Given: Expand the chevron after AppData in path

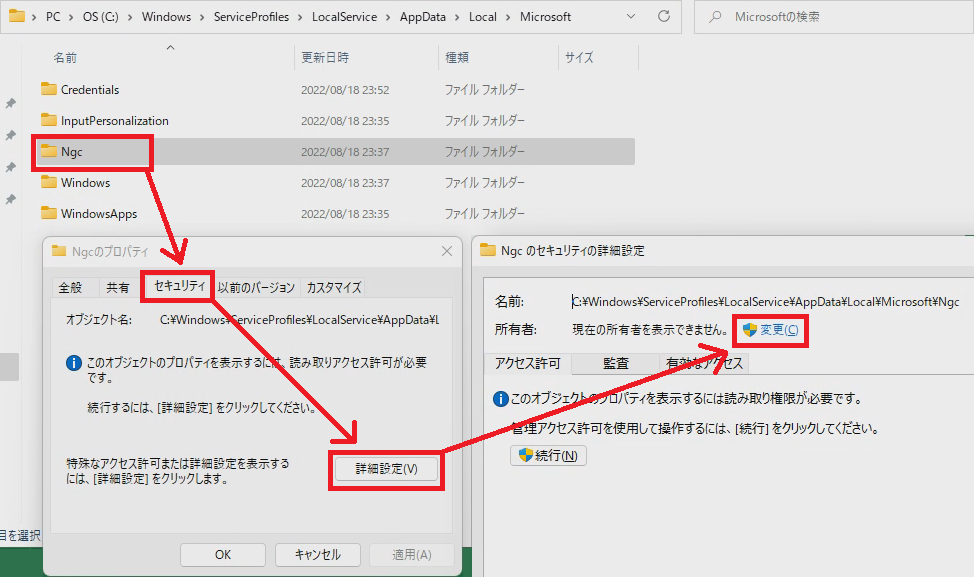Looking at the screenshot, I should point(457,17).
